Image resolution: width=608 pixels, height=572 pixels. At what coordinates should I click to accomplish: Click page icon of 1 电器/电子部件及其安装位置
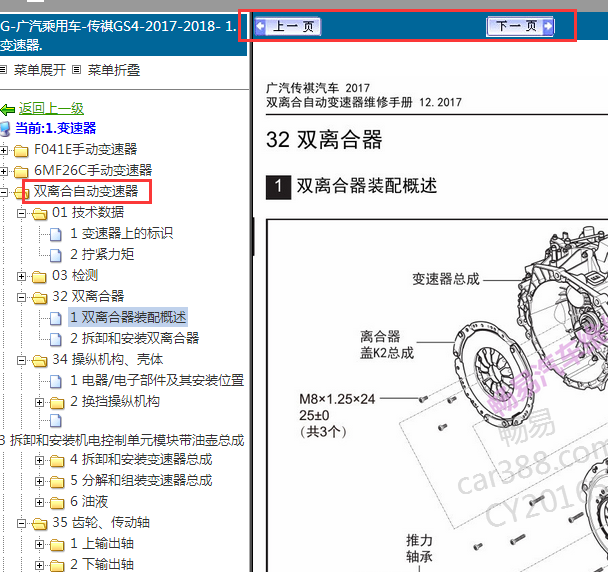(x=56, y=382)
